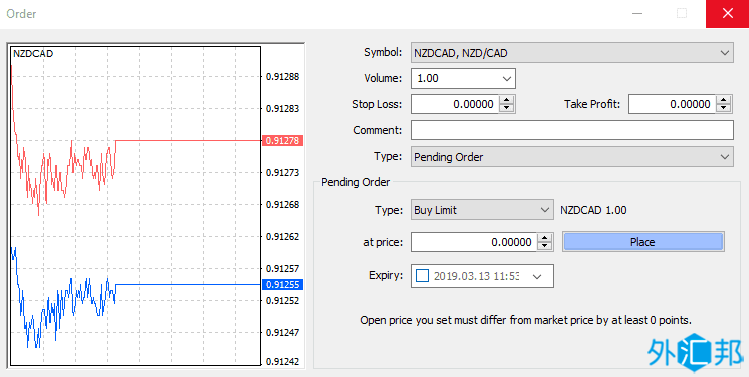The image size is (749, 377).
Task: Open the Expiry date dropdown arrow
Action: click(x=537, y=276)
